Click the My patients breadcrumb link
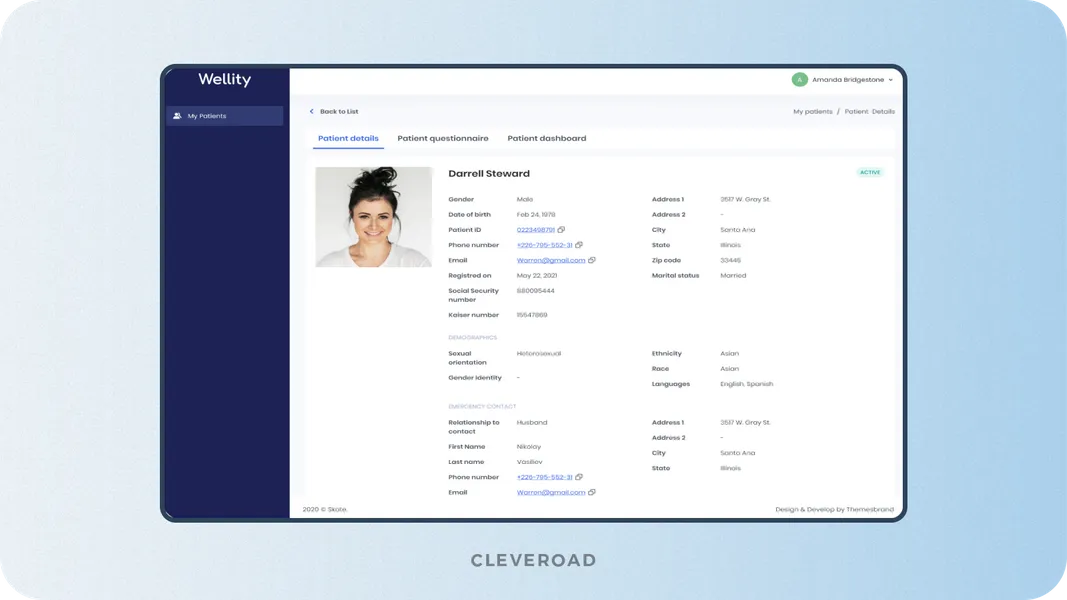1067x600 pixels. click(x=813, y=111)
